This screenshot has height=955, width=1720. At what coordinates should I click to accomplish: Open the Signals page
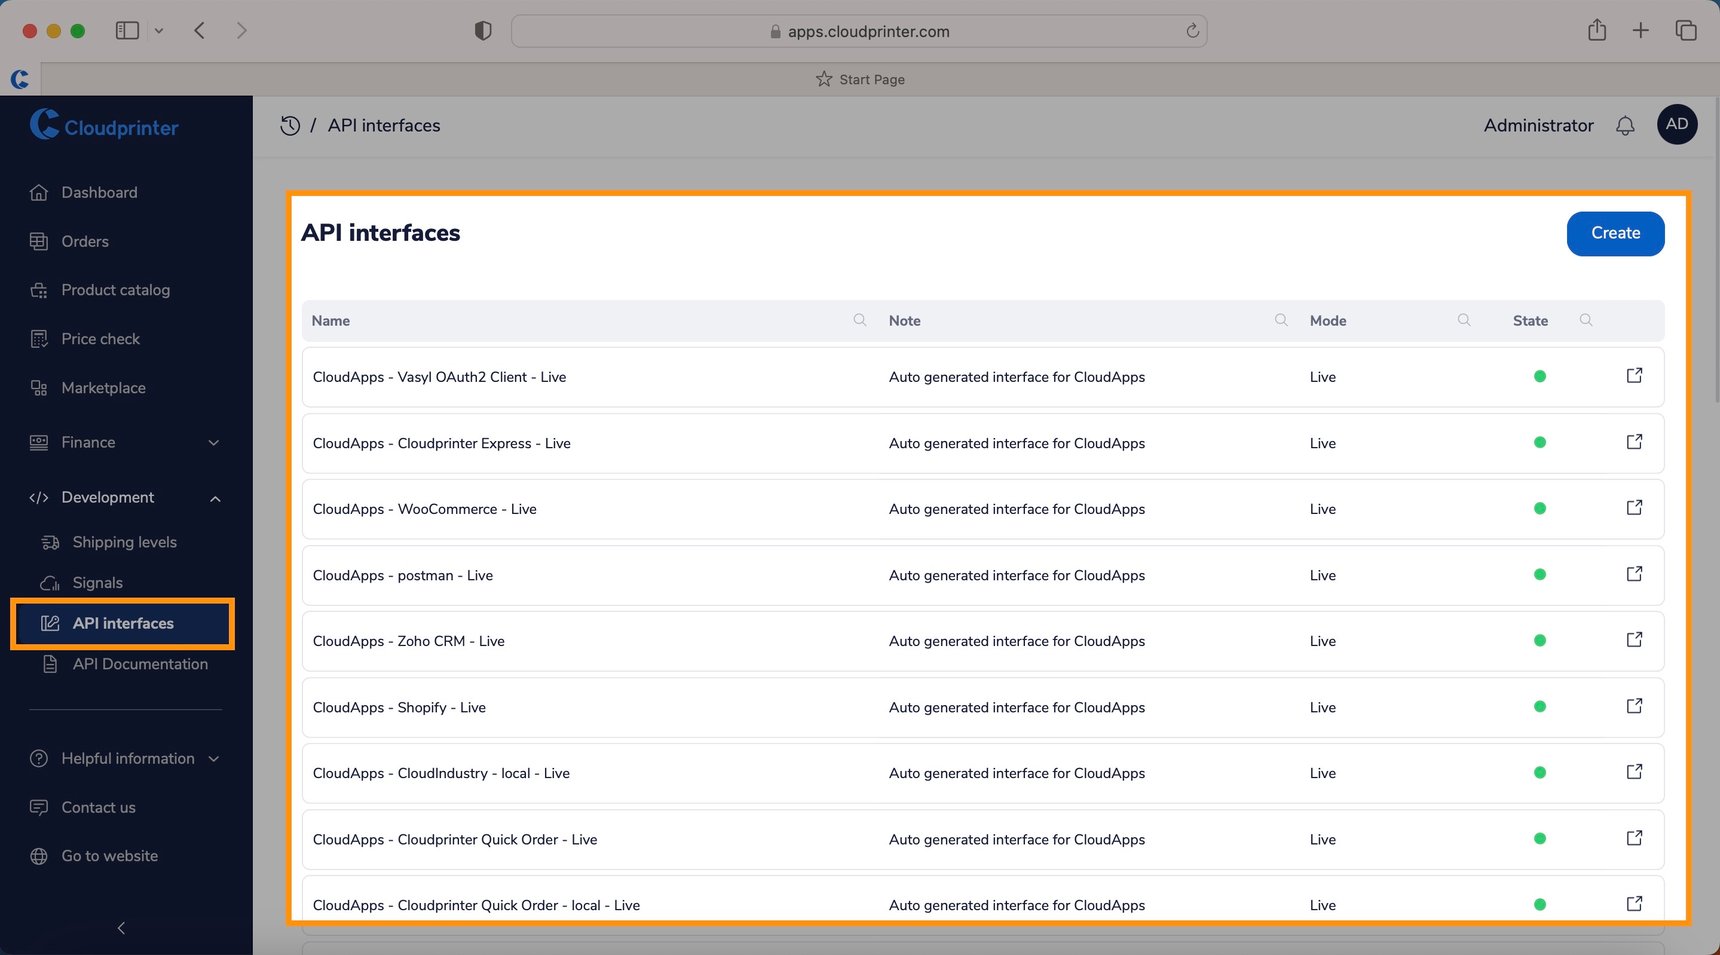(x=97, y=582)
